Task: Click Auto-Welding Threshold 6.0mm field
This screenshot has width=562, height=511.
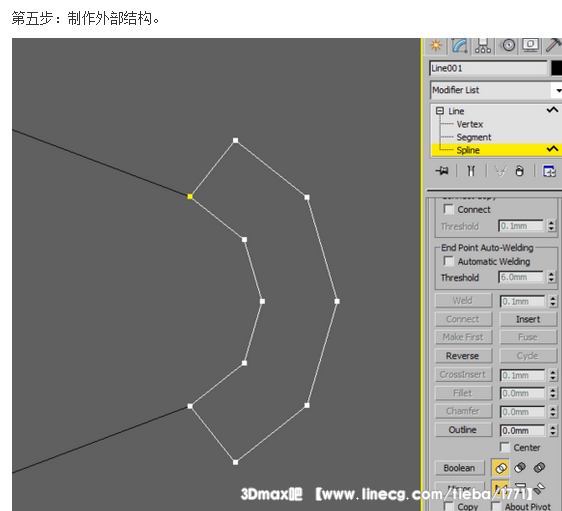Action: (x=521, y=277)
